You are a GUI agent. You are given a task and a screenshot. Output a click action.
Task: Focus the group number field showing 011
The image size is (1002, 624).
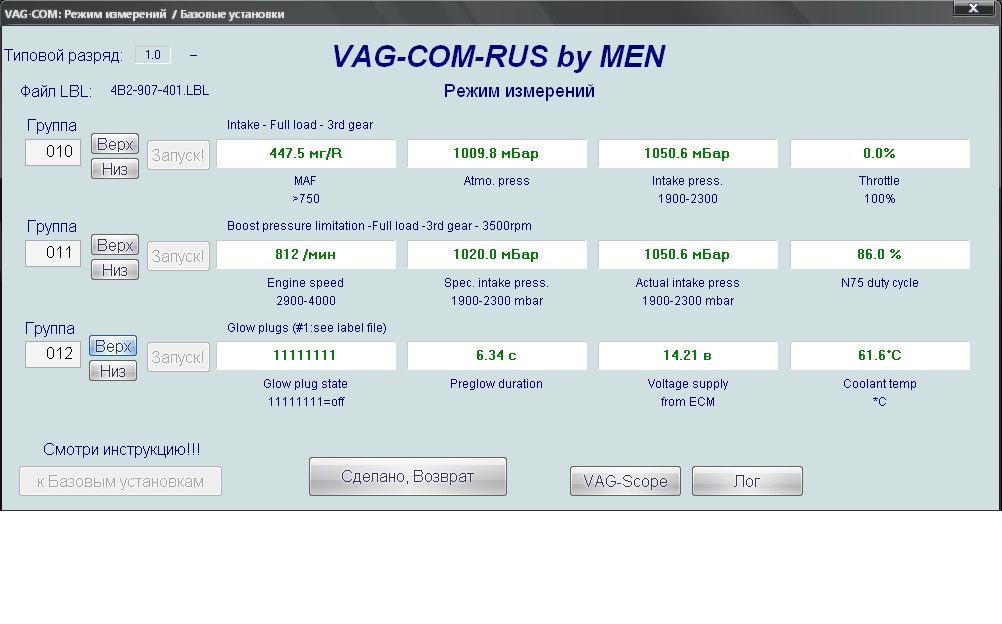(53, 253)
